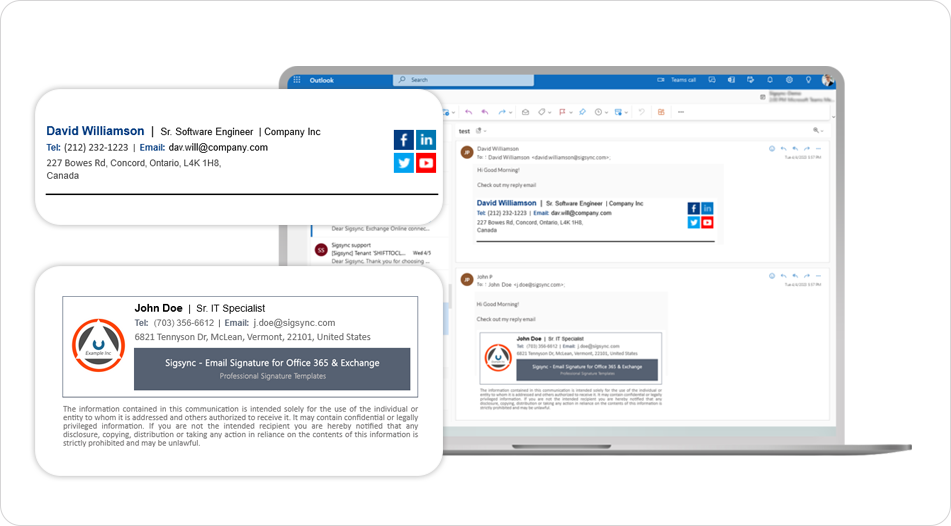This screenshot has width=951, height=526.
Task: Expand the flag options dropdown in toolbar
Action: [x=570, y=112]
